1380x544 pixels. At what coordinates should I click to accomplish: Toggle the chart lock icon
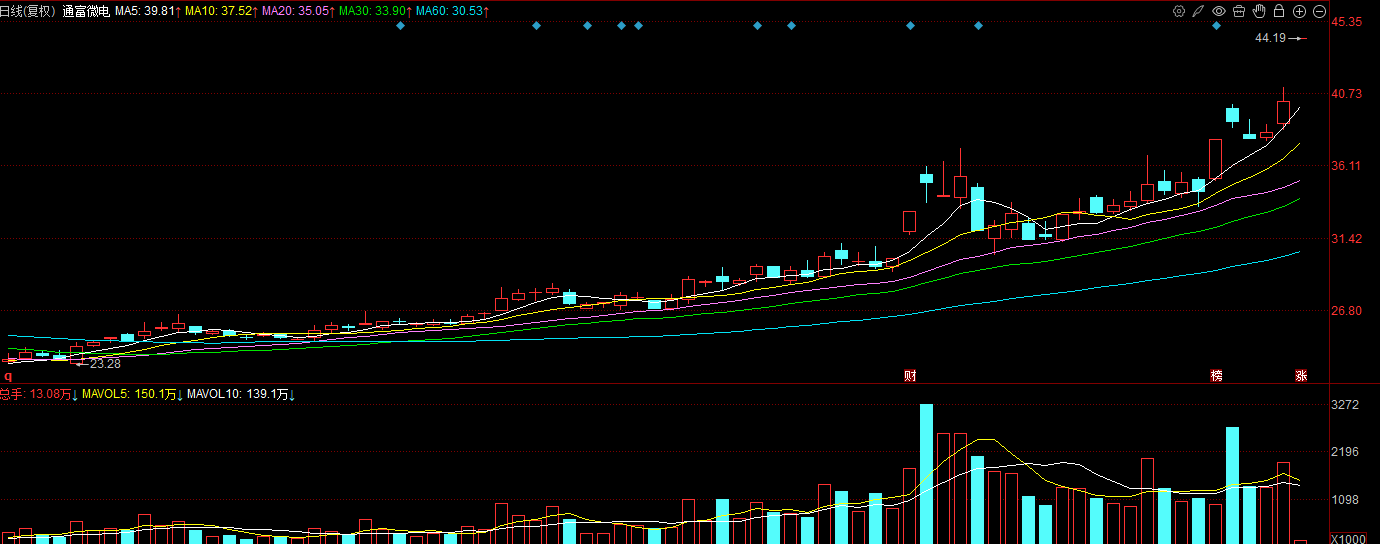[1279, 11]
